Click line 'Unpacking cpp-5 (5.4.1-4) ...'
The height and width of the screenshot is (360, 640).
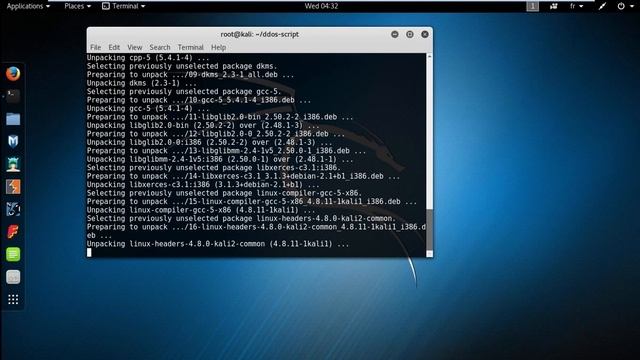pos(148,58)
